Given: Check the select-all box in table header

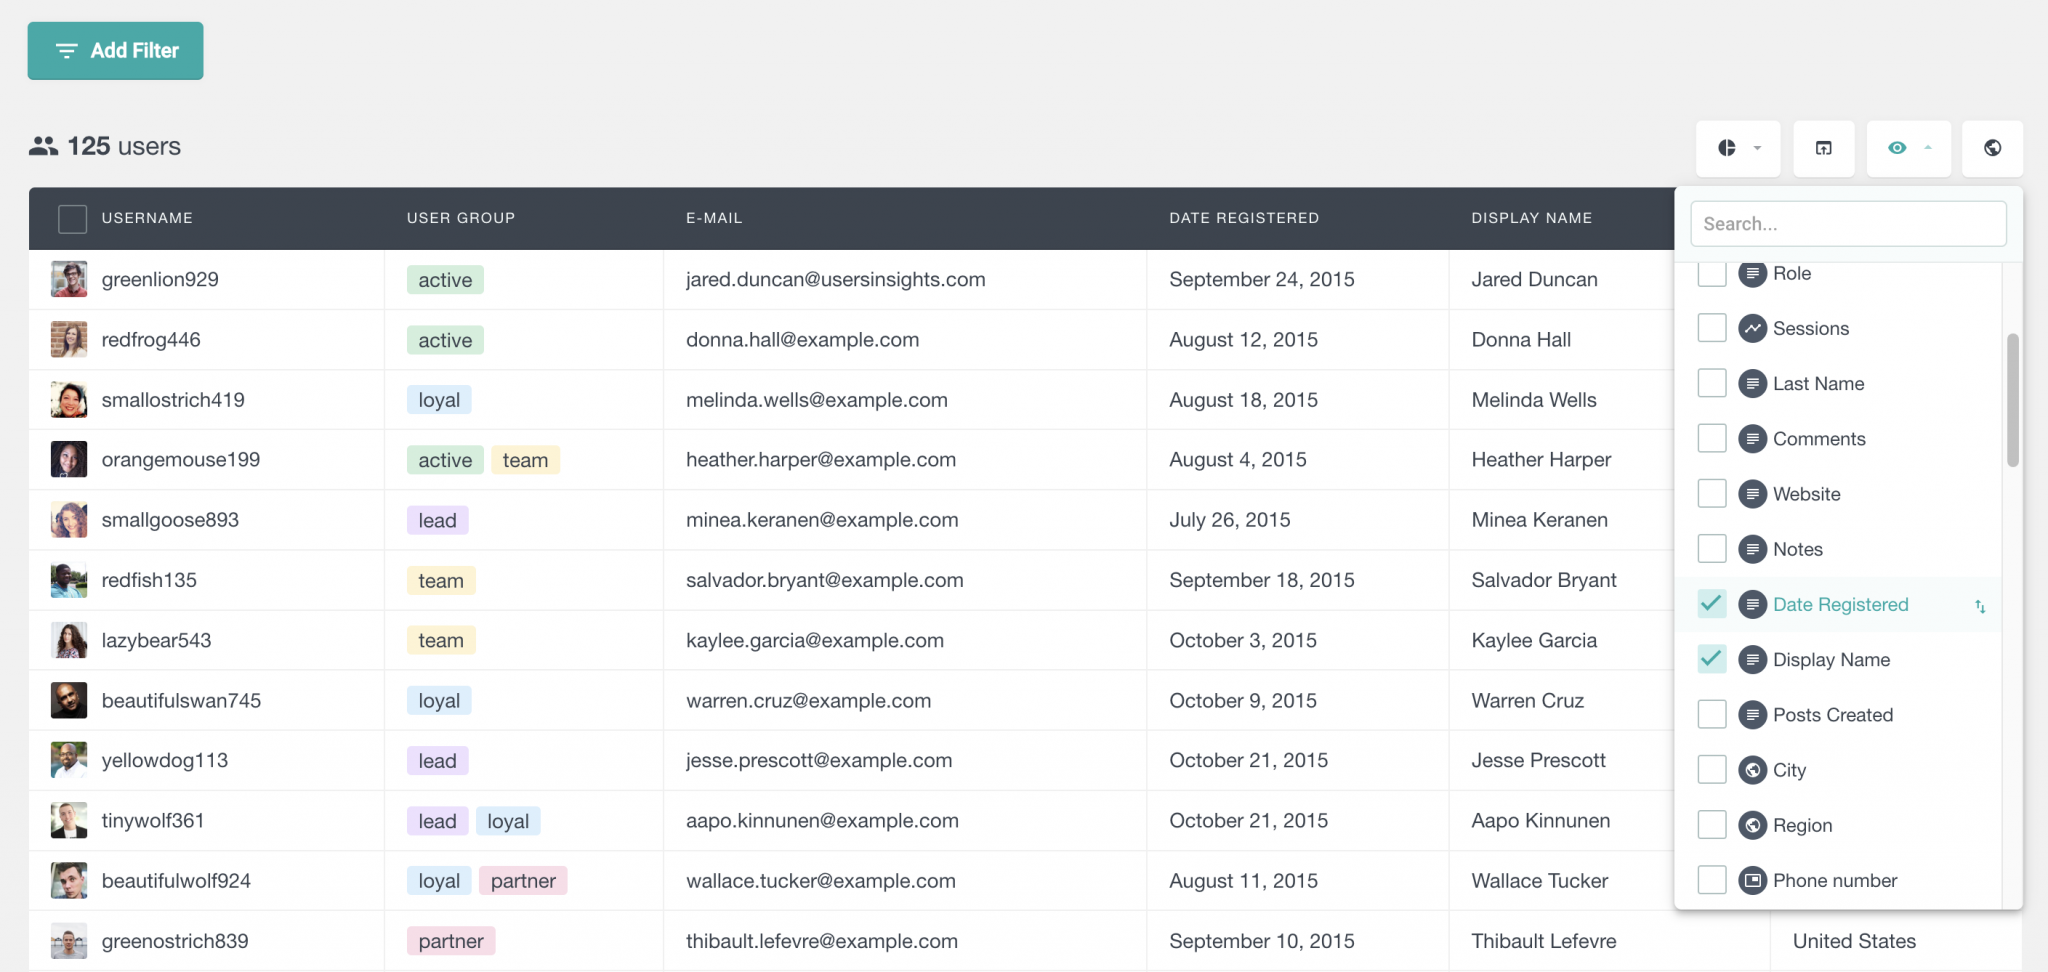Looking at the screenshot, I should (71, 218).
